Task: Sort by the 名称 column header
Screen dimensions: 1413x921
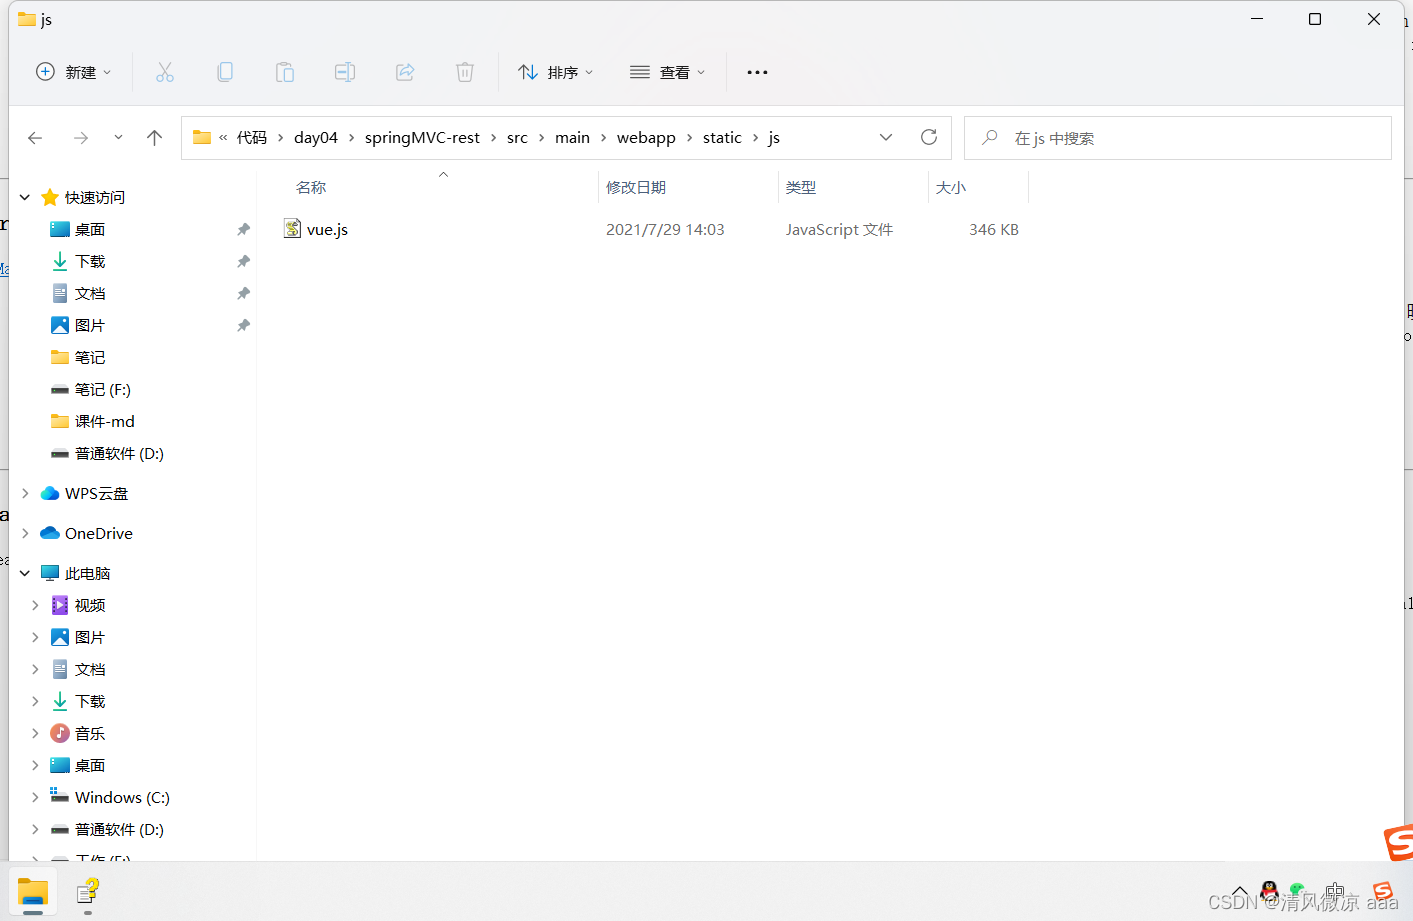Action: [x=311, y=187]
